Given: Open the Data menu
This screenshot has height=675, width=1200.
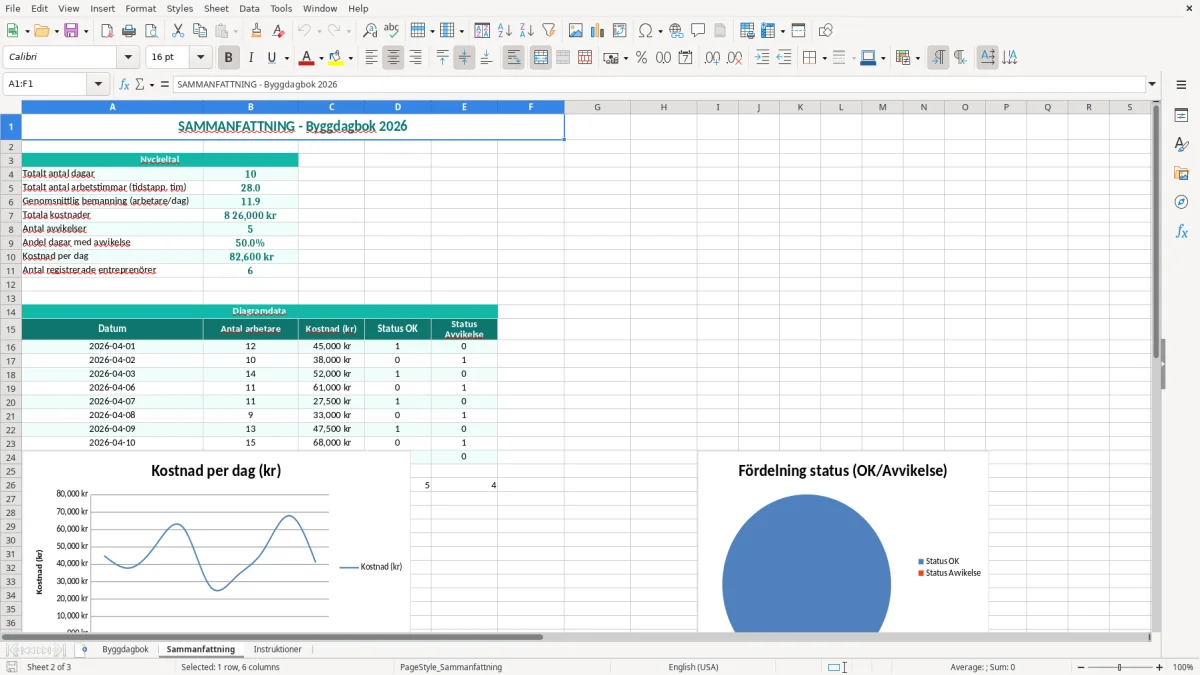Looking at the screenshot, I should [249, 8].
